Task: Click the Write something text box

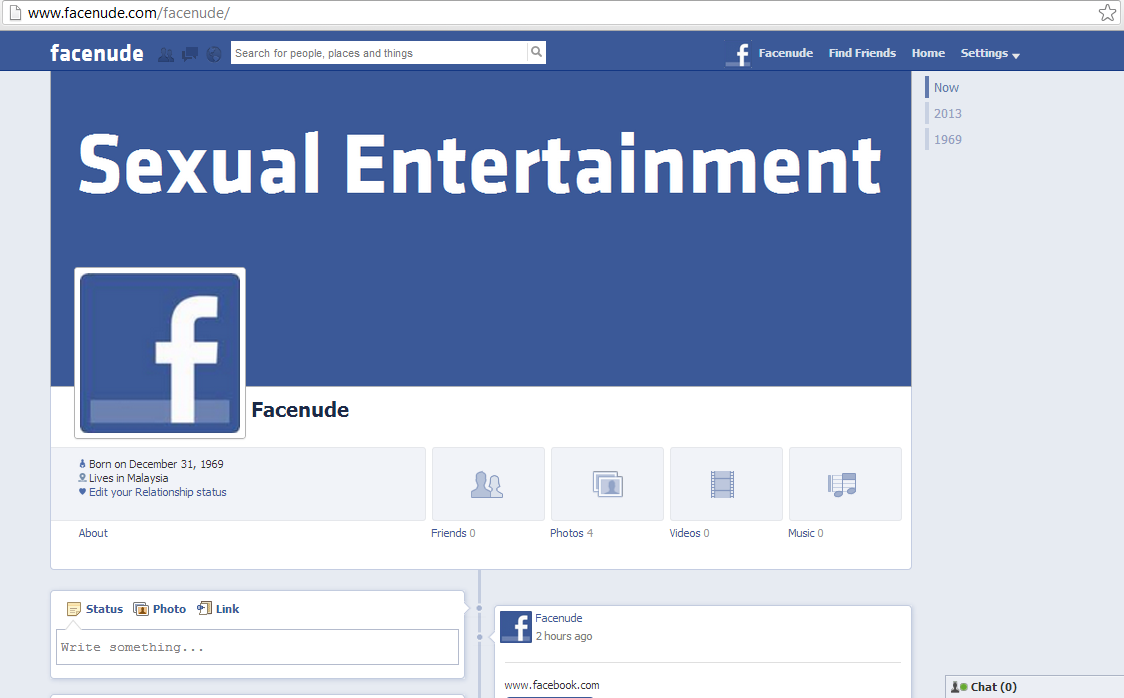Action: 257,647
